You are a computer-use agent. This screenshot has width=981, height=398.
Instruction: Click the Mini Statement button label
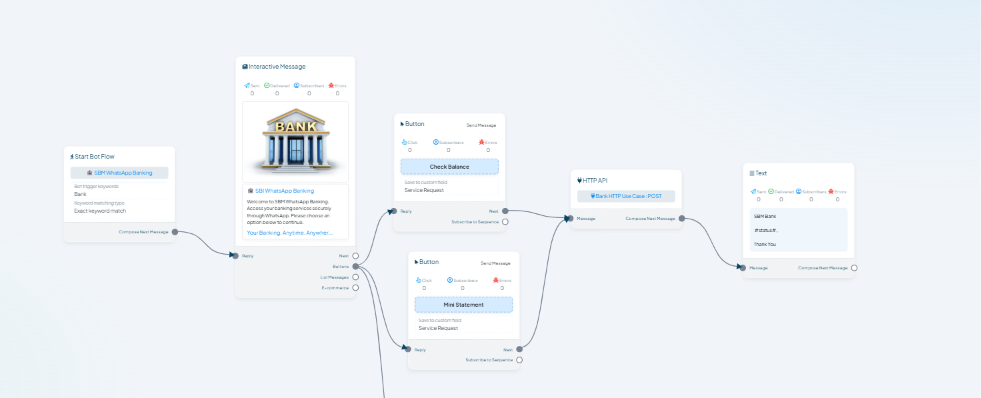464,305
